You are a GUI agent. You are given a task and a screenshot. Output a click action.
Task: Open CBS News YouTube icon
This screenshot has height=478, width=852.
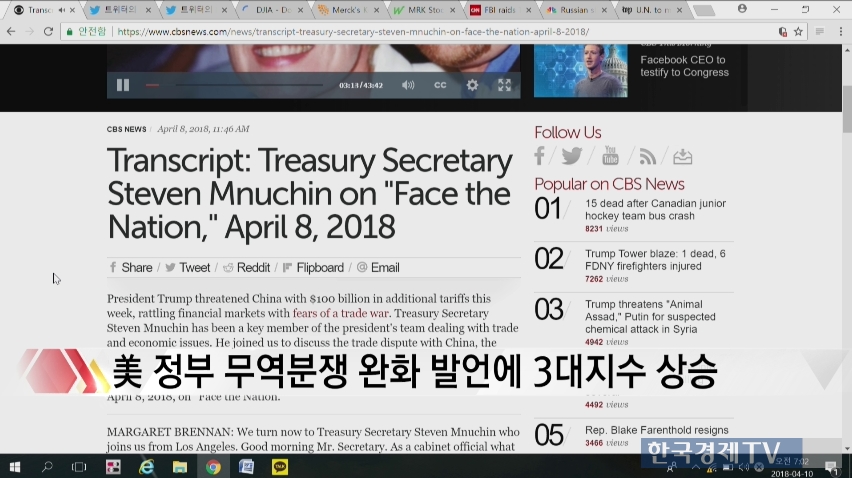click(x=609, y=156)
